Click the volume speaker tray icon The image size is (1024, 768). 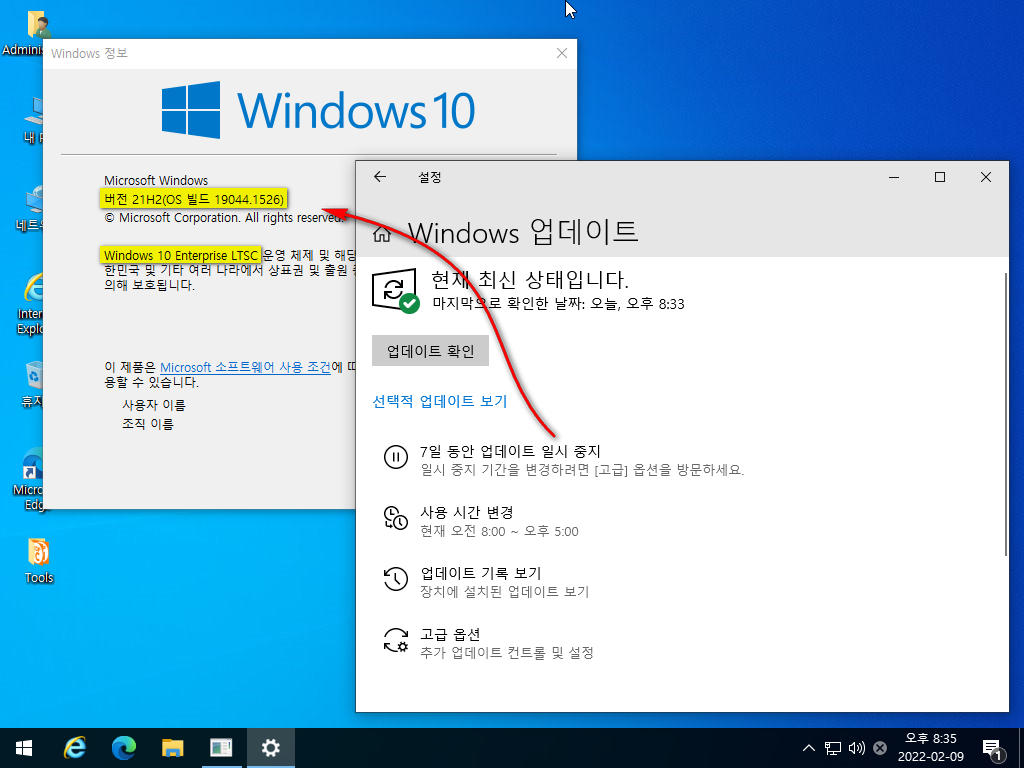pyautogui.click(x=856, y=748)
